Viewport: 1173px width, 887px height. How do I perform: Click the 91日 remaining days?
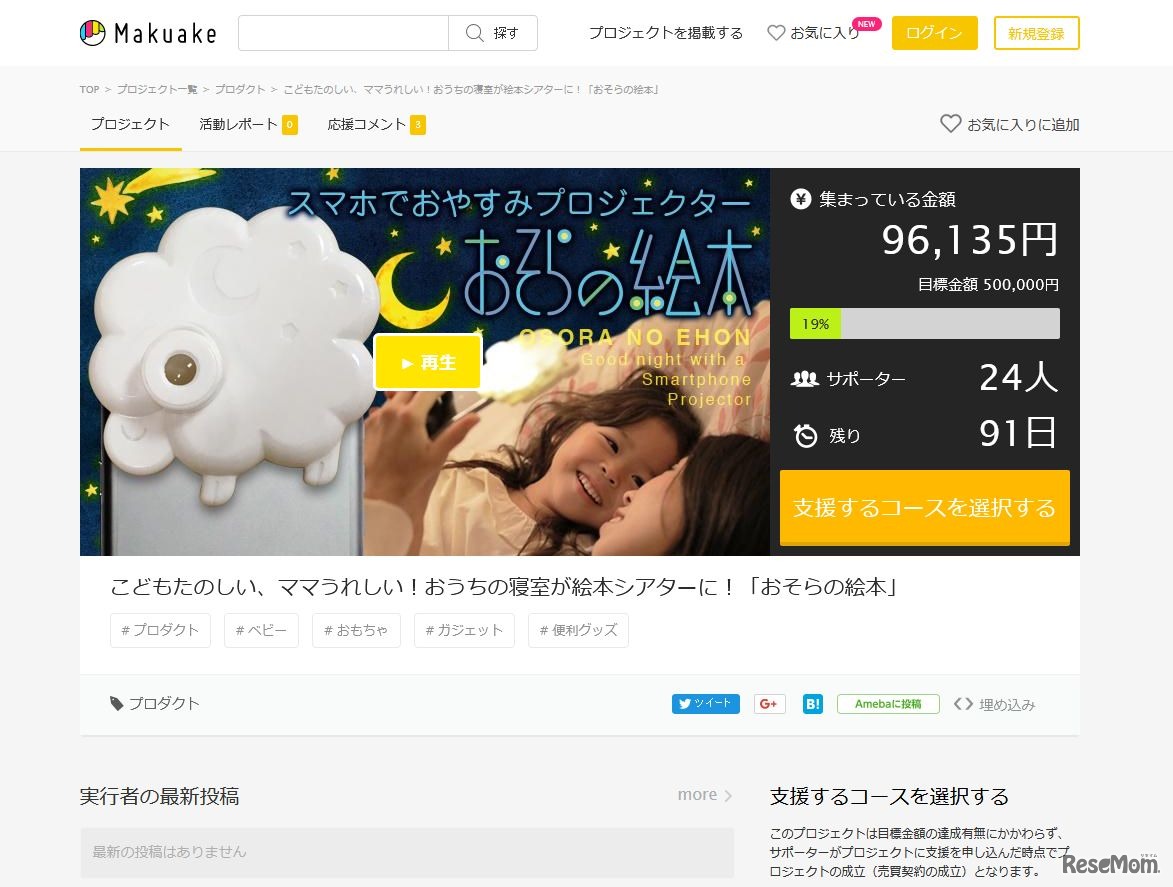tap(1018, 433)
